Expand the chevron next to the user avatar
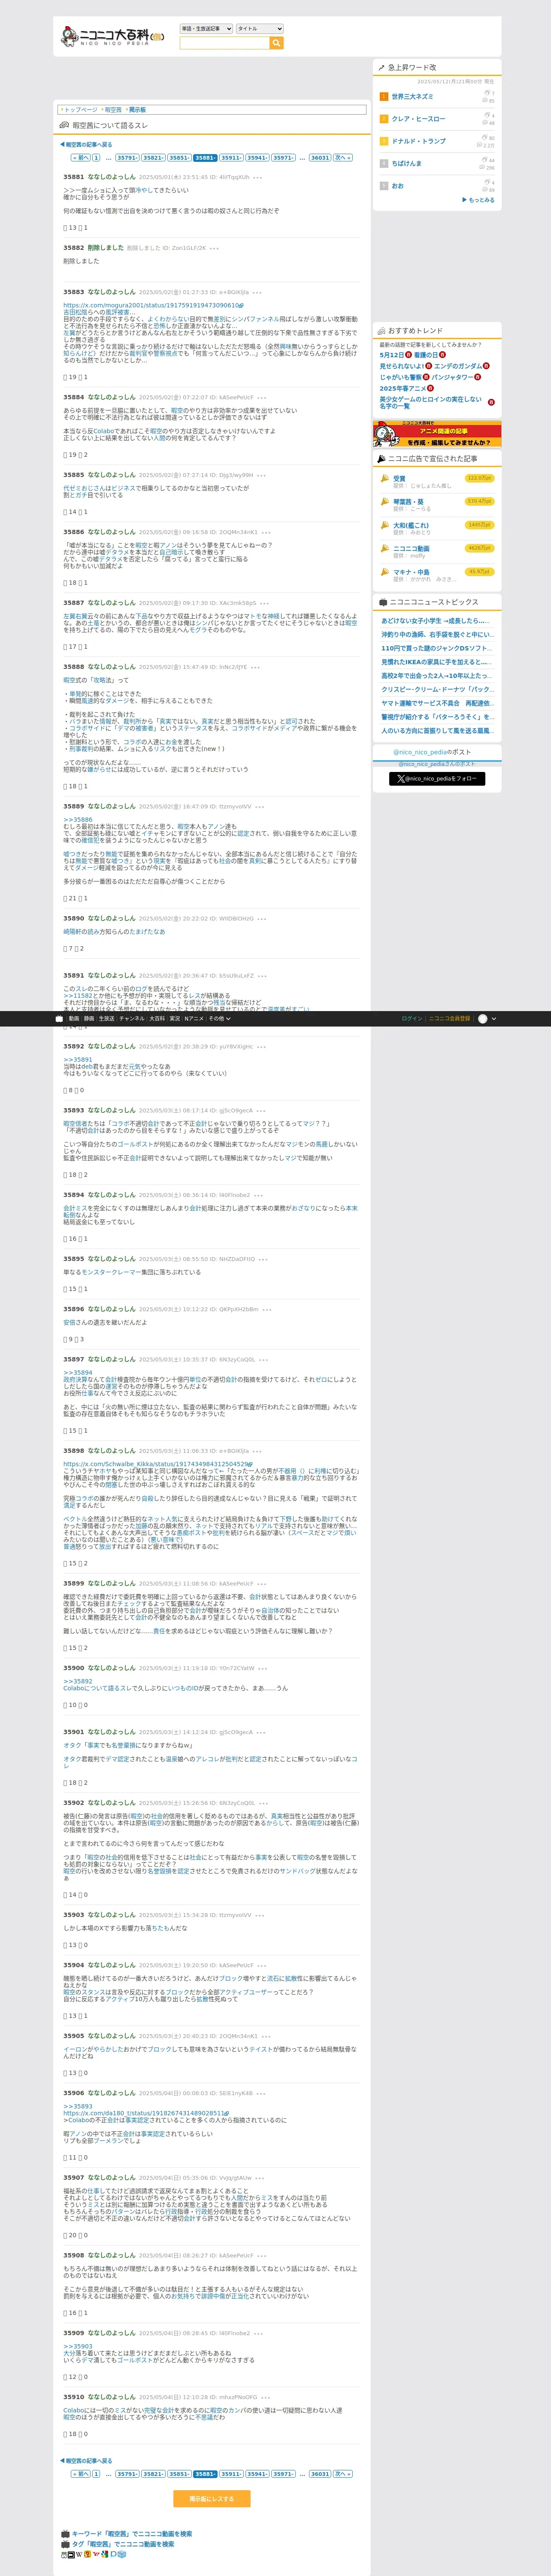Screen dimensions: 551x2576 point(494,1018)
